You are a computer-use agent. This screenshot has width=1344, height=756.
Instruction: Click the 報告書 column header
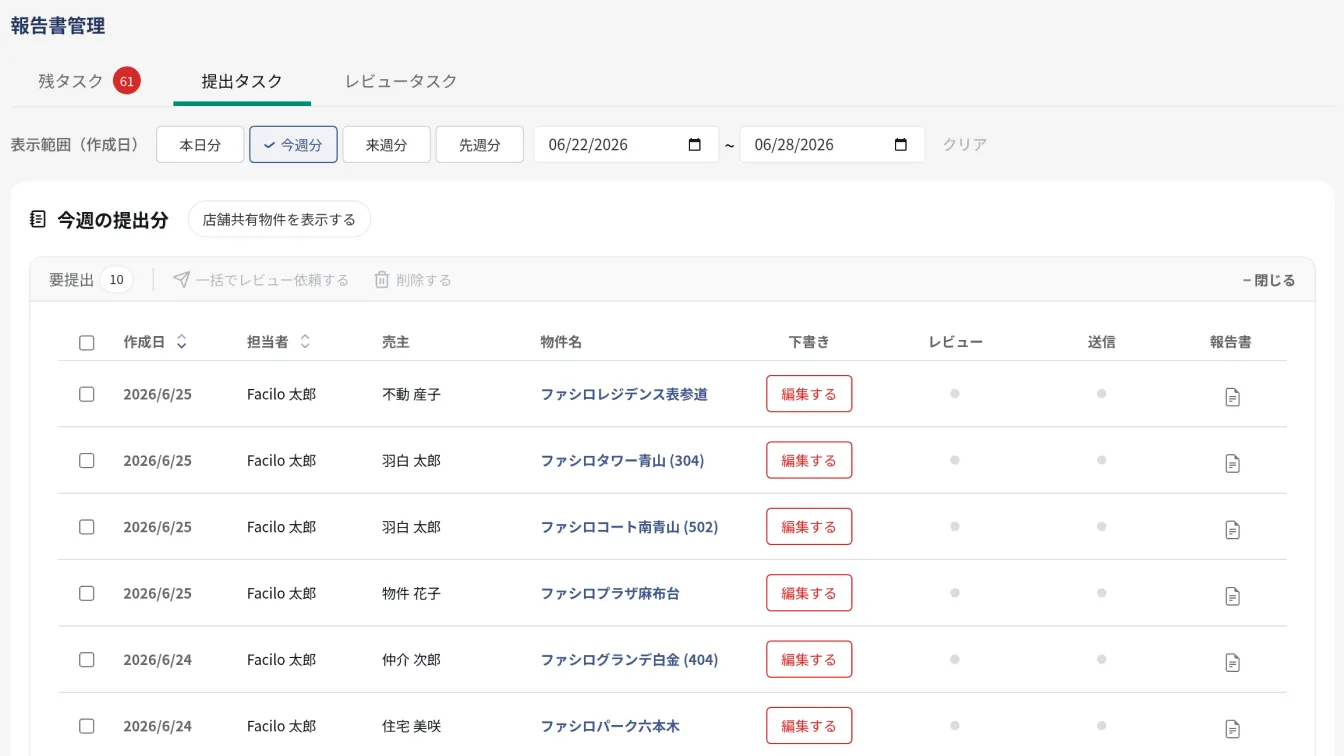(1231, 342)
